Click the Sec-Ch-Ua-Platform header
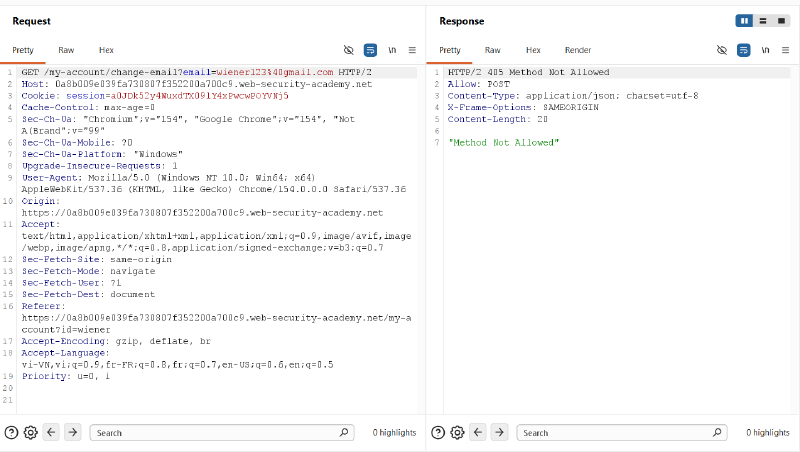Image resolution: width=800 pixels, height=452 pixels. (102, 154)
